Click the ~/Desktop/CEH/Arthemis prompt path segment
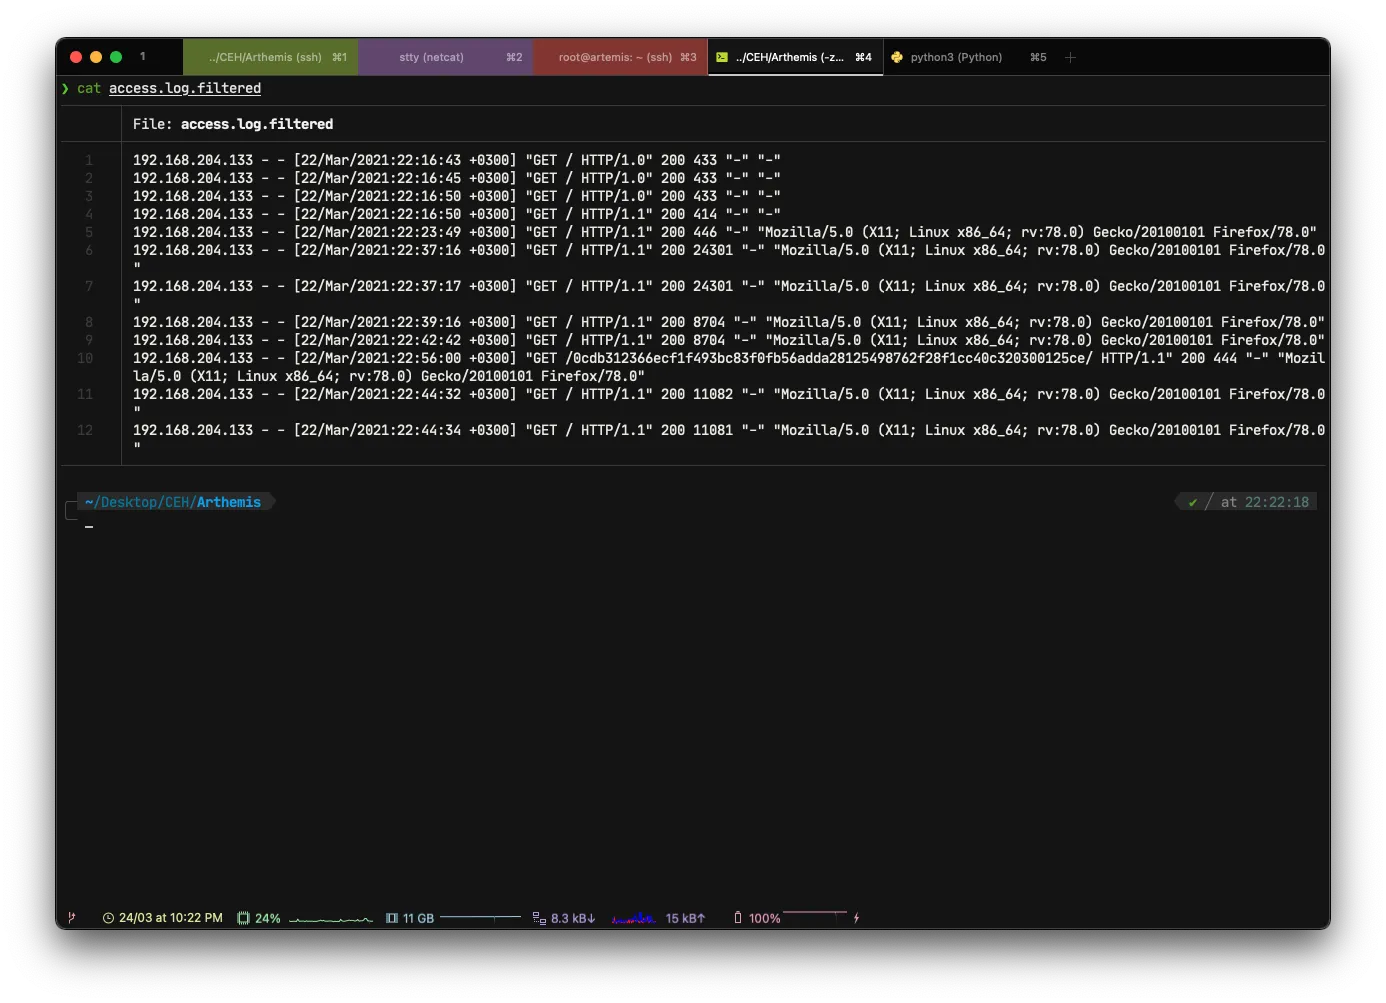The width and height of the screenshot is (1386, 1003). [x=173, y=502]
